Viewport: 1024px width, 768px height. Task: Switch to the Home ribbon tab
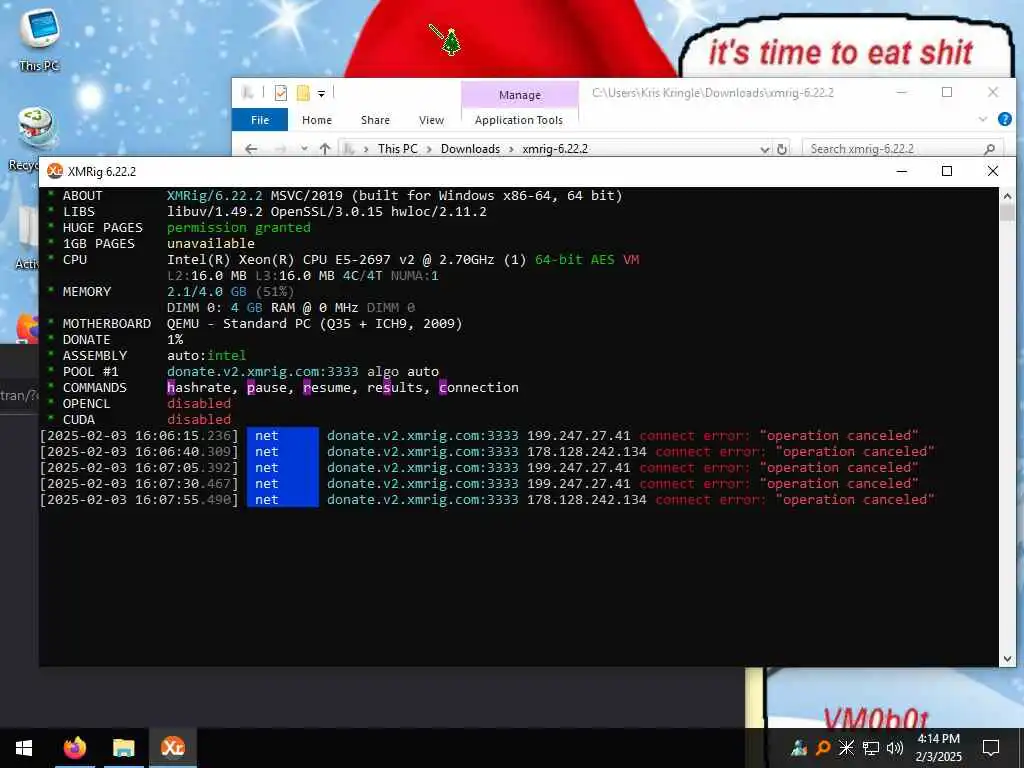pos(317,120)
